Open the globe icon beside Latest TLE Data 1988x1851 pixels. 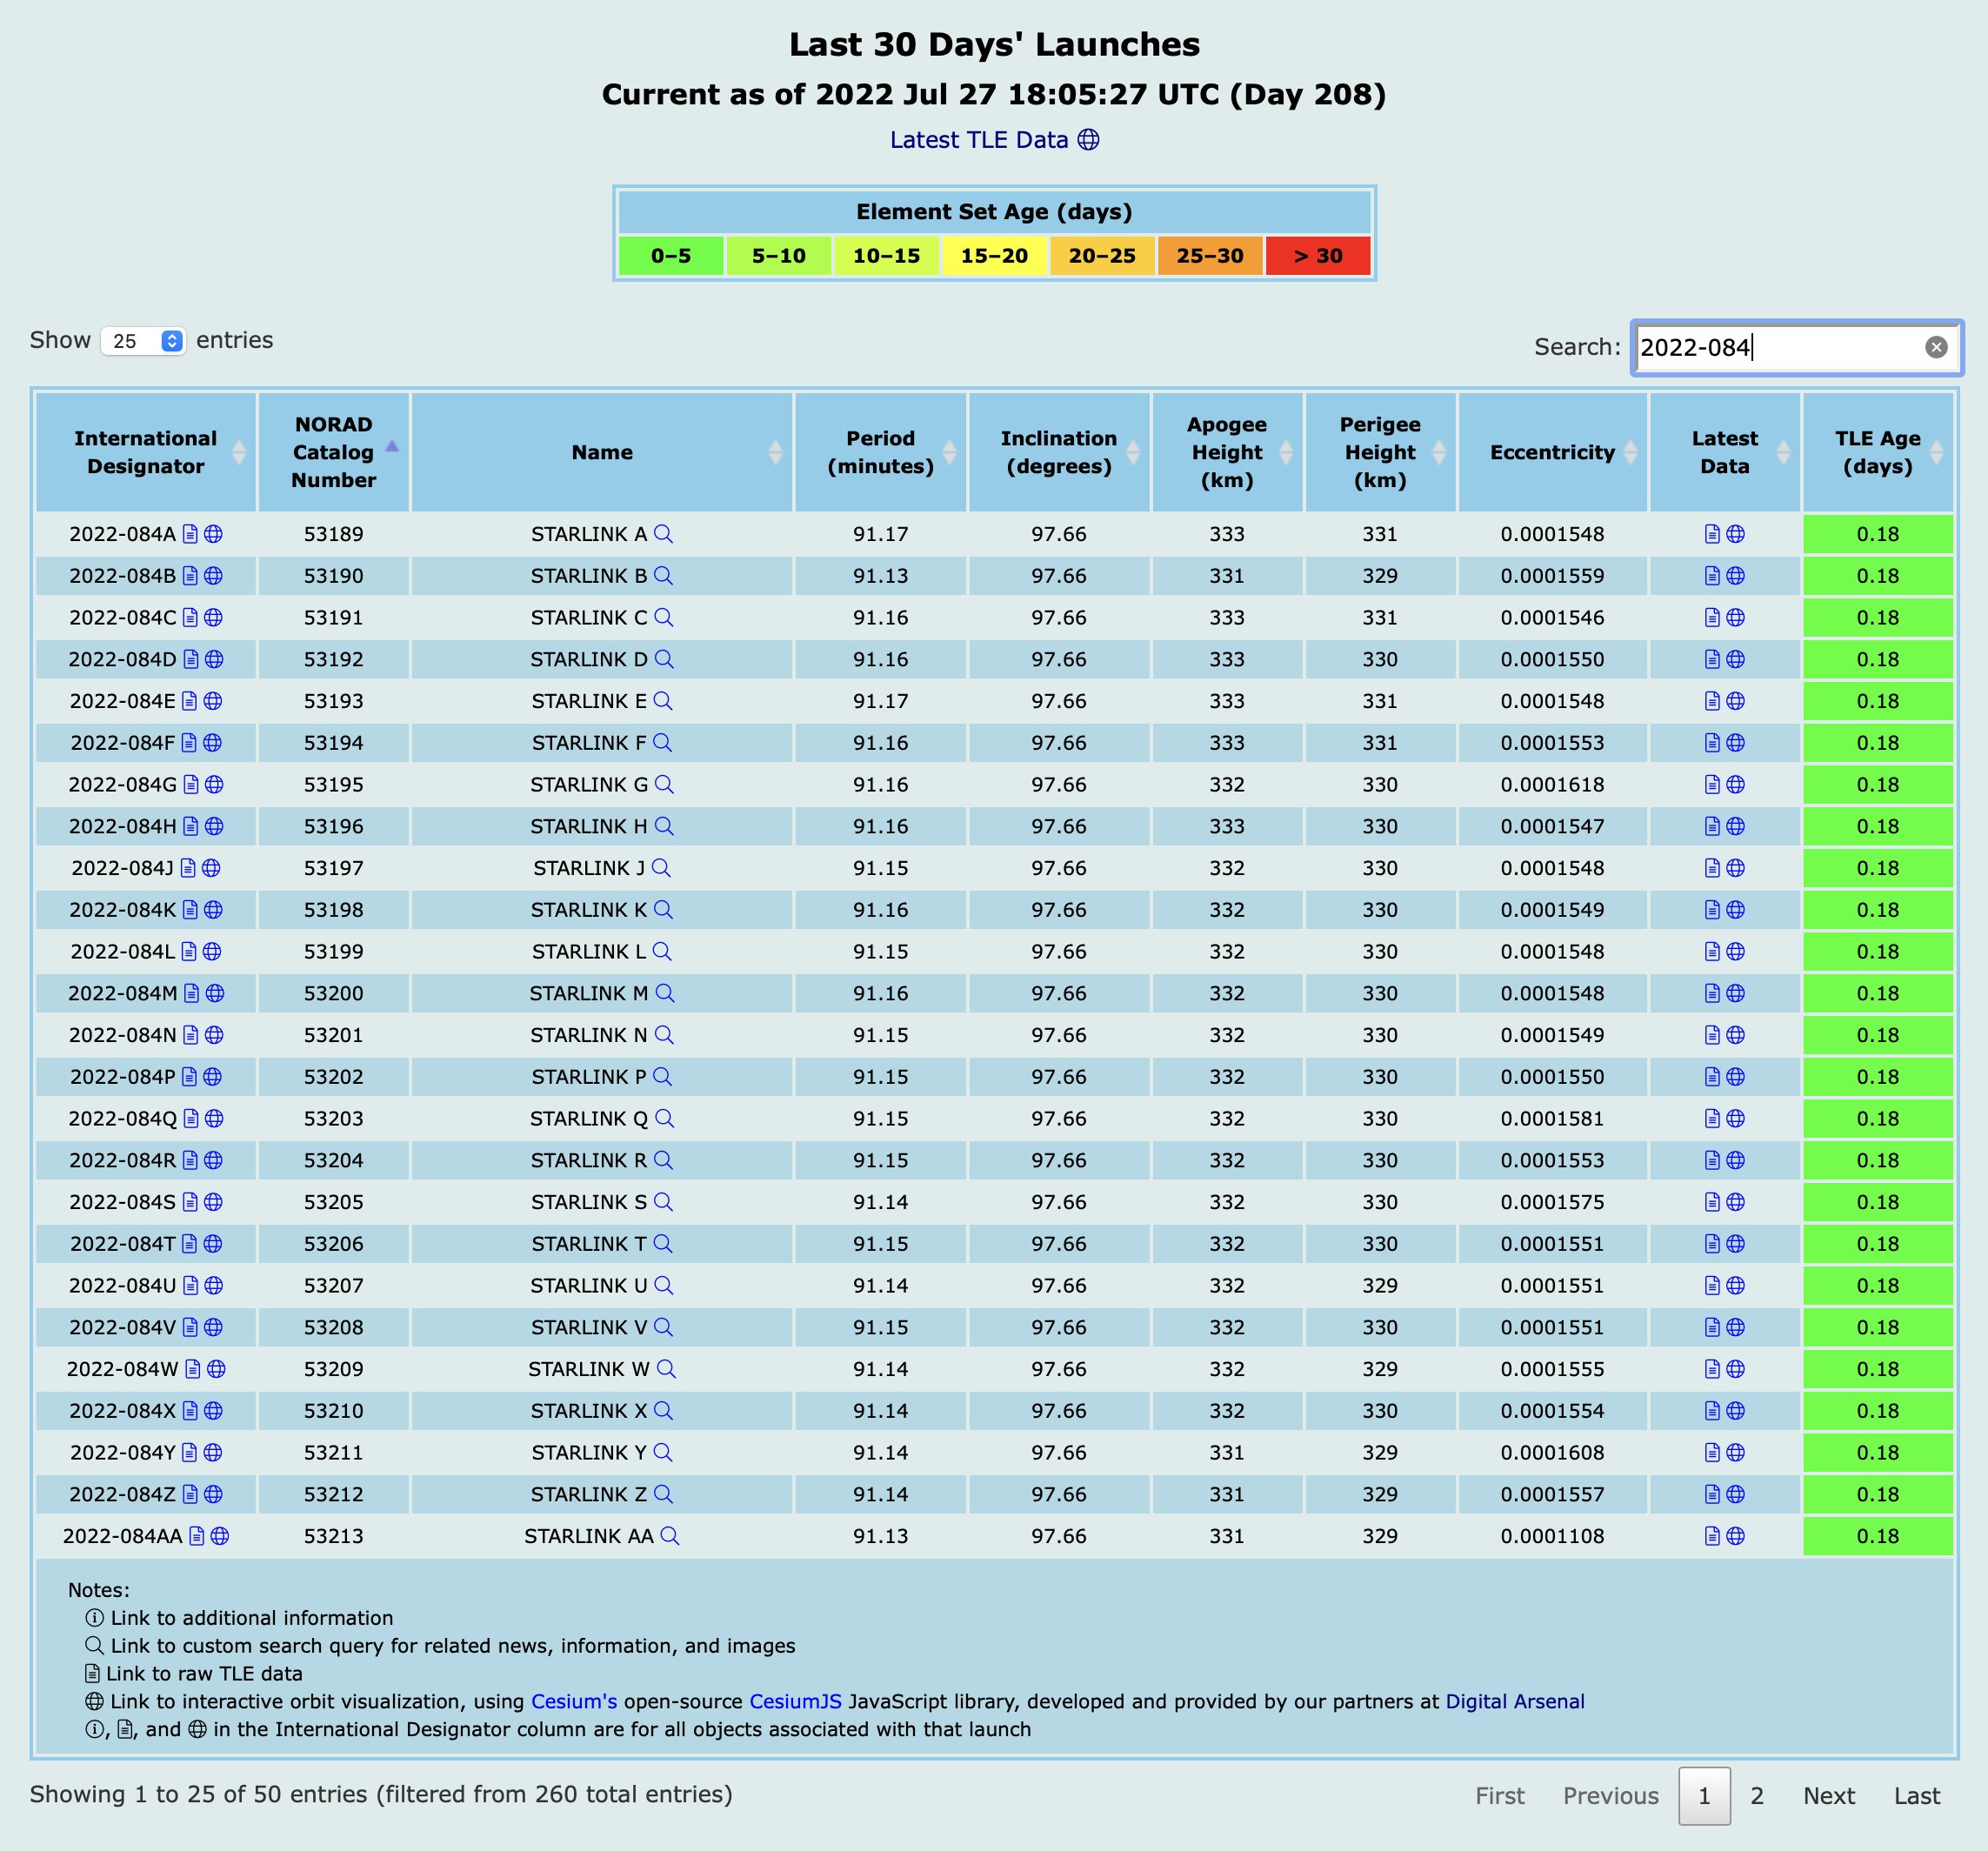point(1088,140)
